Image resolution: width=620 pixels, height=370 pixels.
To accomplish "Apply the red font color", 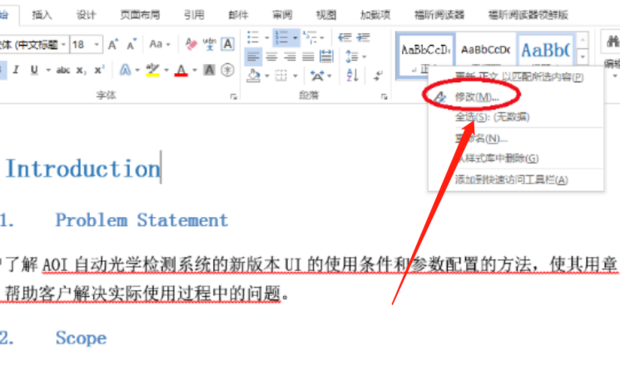I will point(181,70).
